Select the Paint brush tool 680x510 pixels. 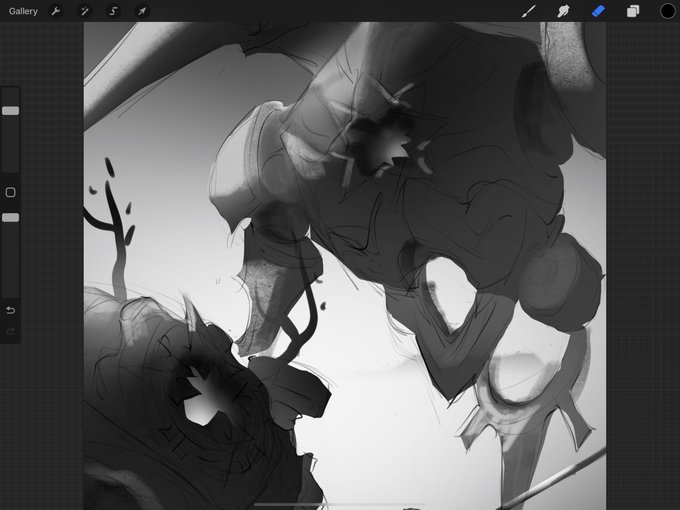click(x=529, y=11)
